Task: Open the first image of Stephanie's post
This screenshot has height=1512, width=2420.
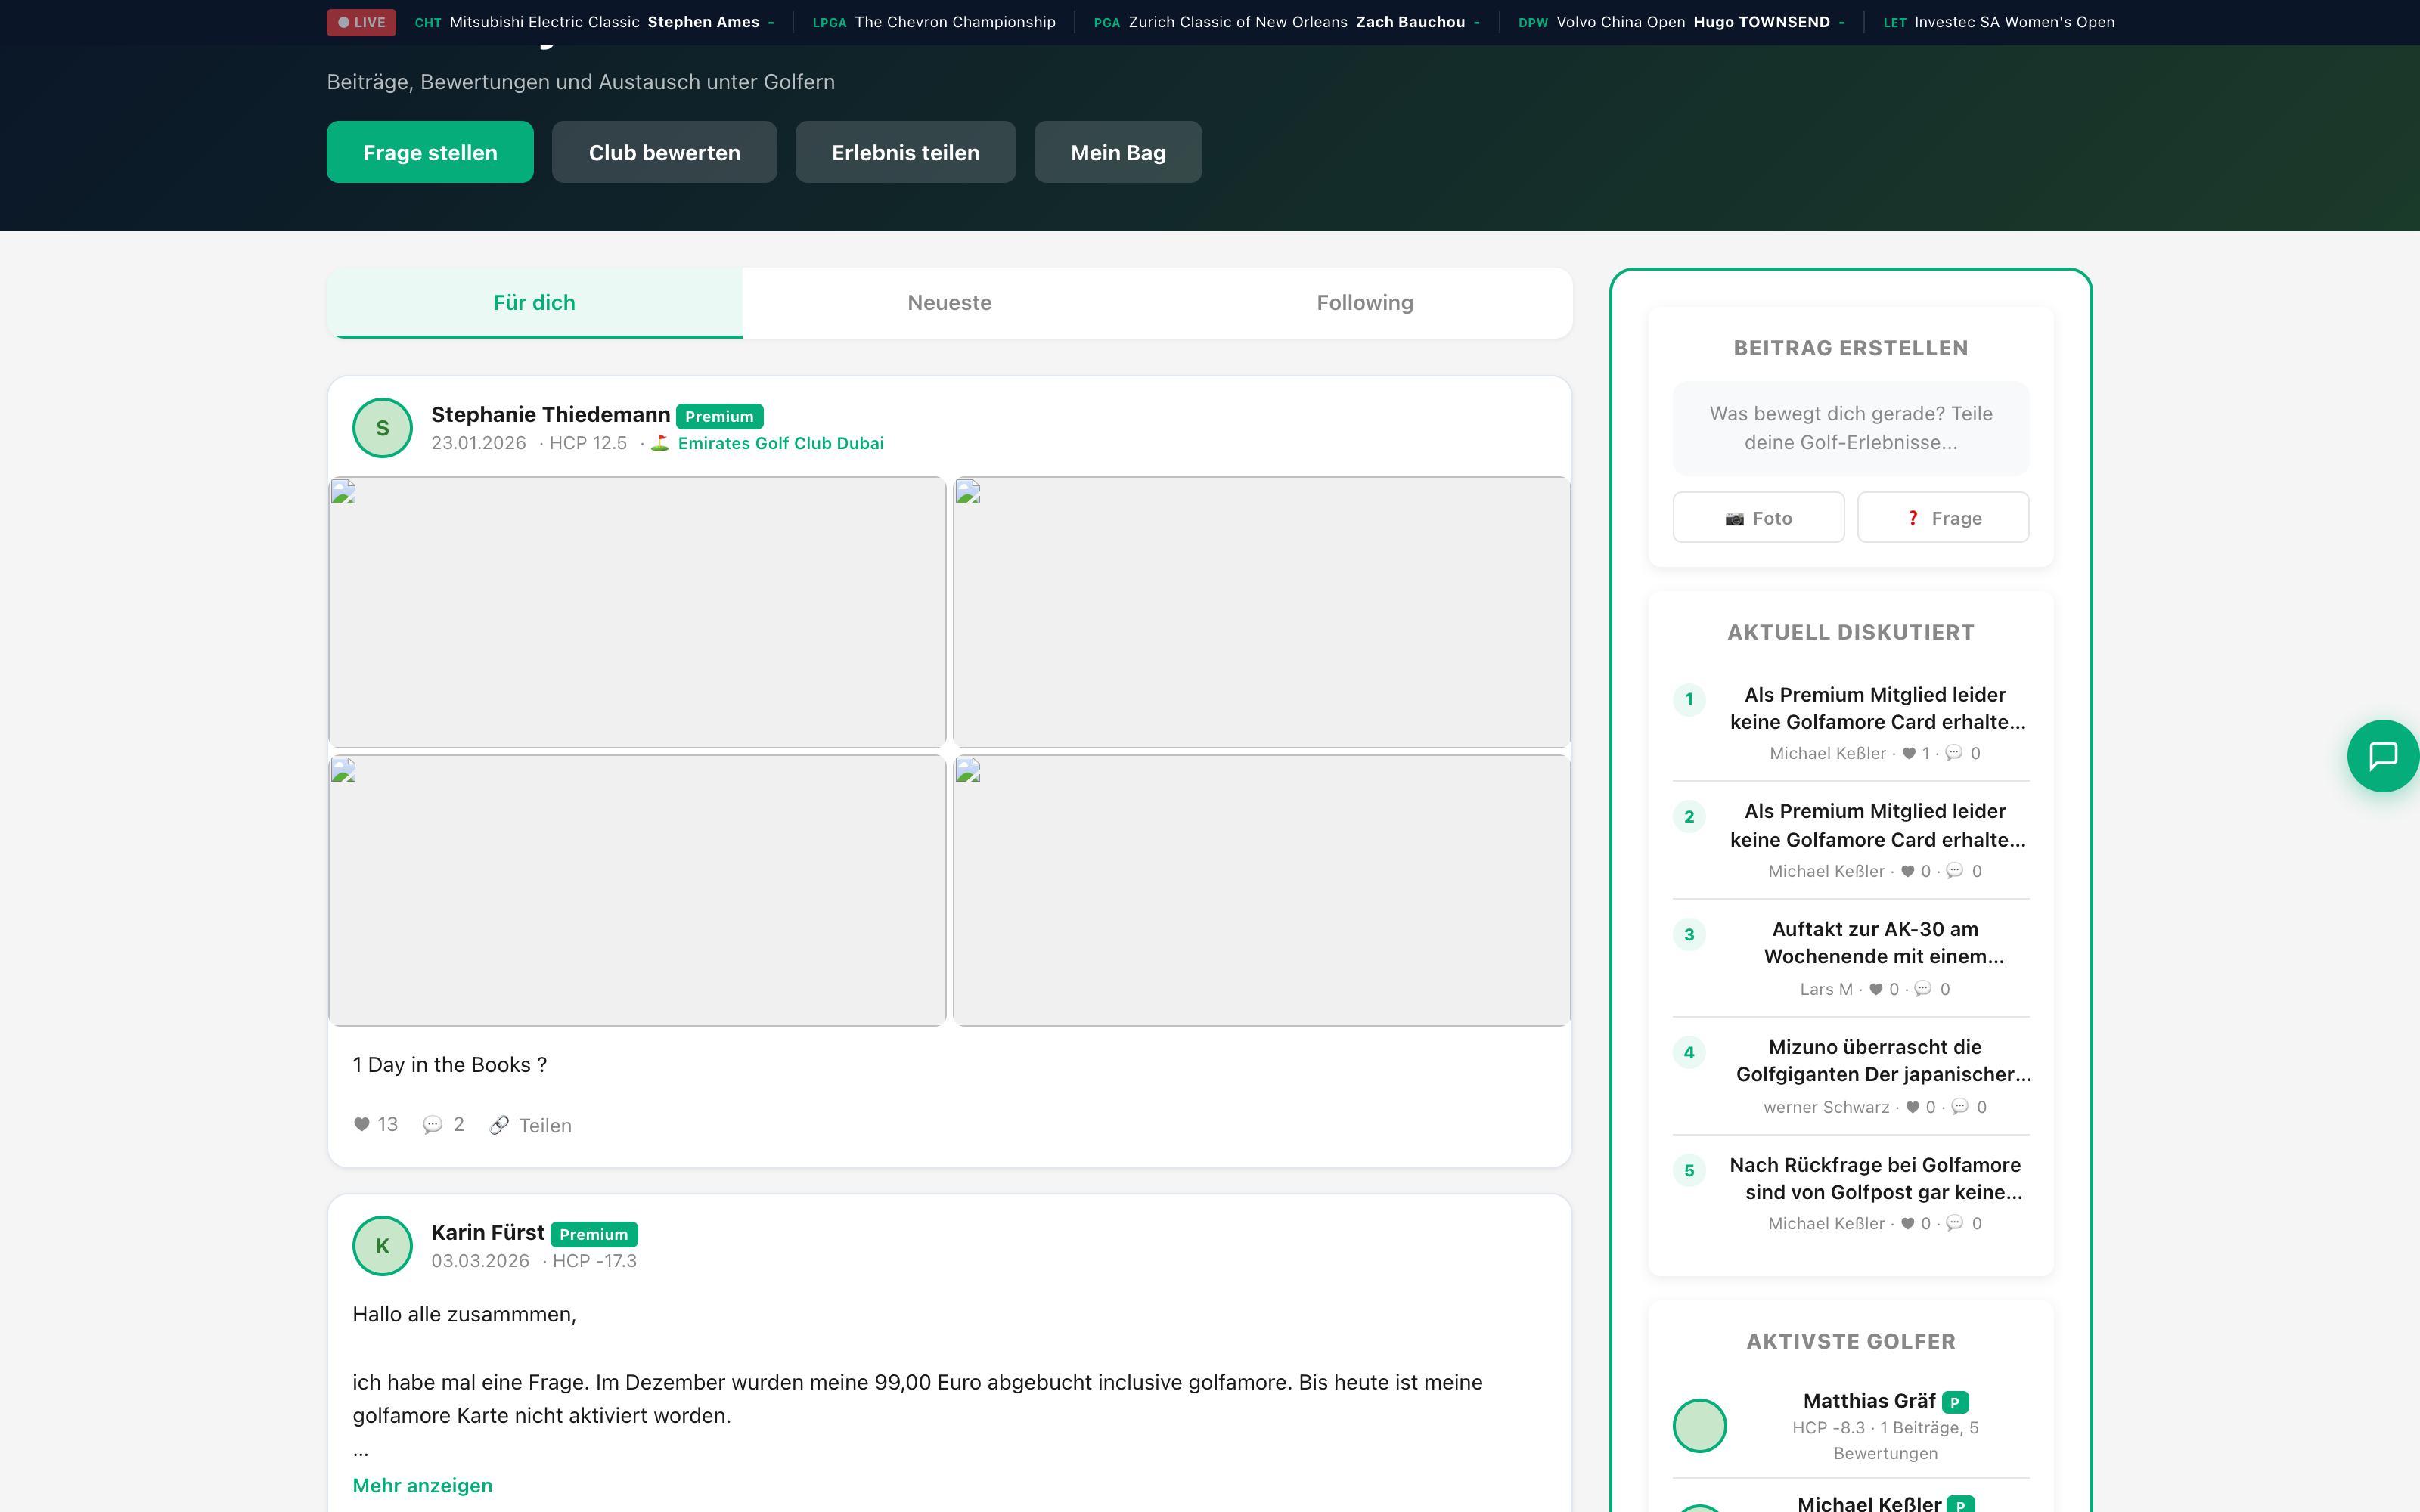Action: pos(637,612)
